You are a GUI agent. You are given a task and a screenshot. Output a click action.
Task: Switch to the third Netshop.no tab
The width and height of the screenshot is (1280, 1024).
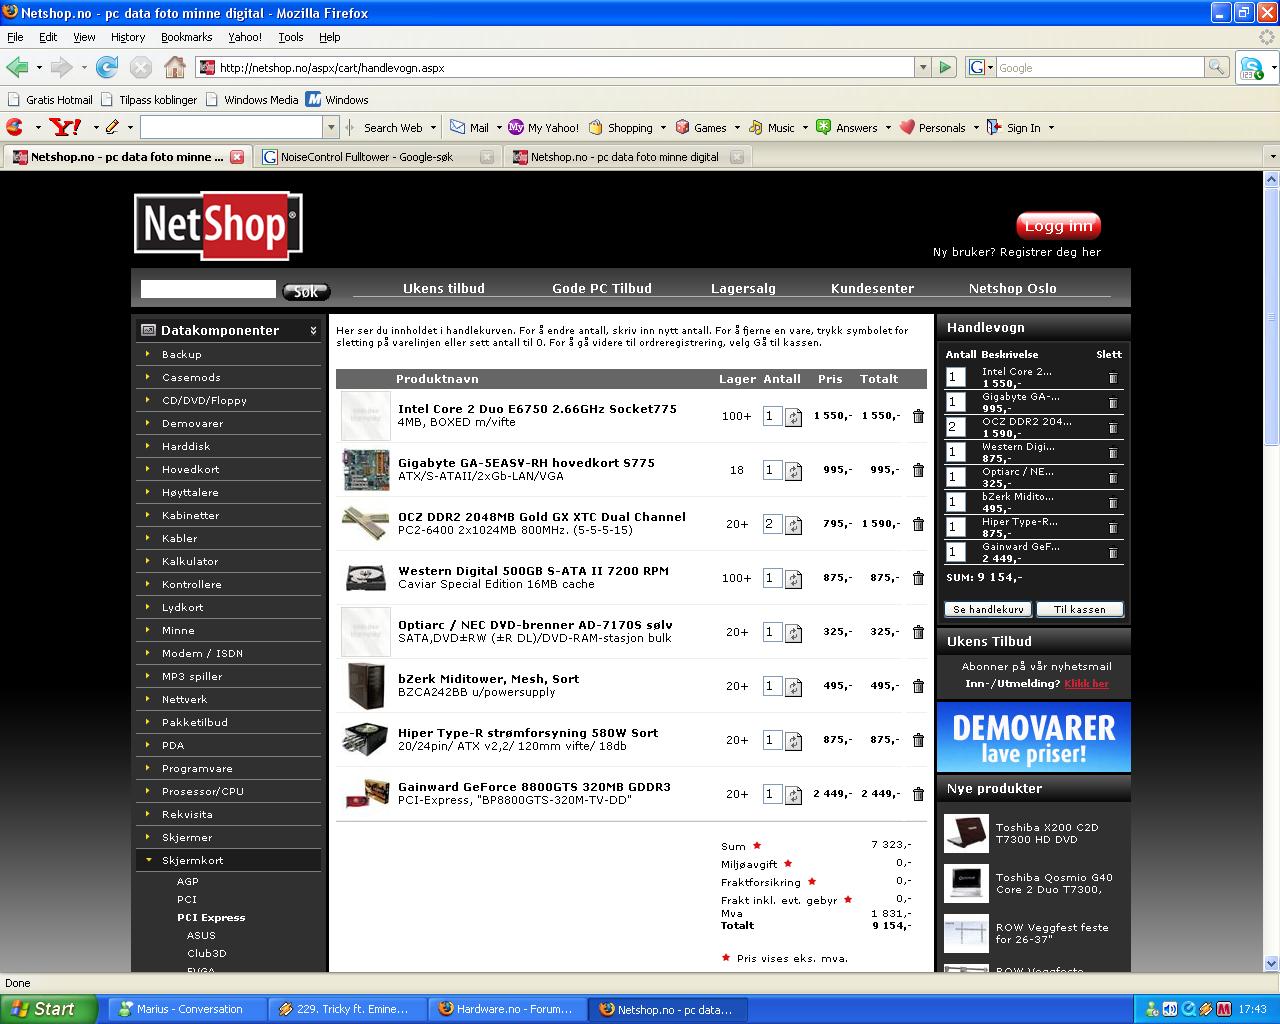coord(627,157)
